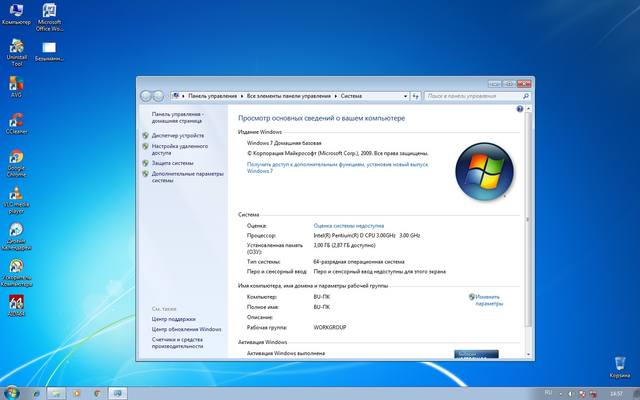
Task: Show hidden tray icons arrow
Action: tap(560, 394)
